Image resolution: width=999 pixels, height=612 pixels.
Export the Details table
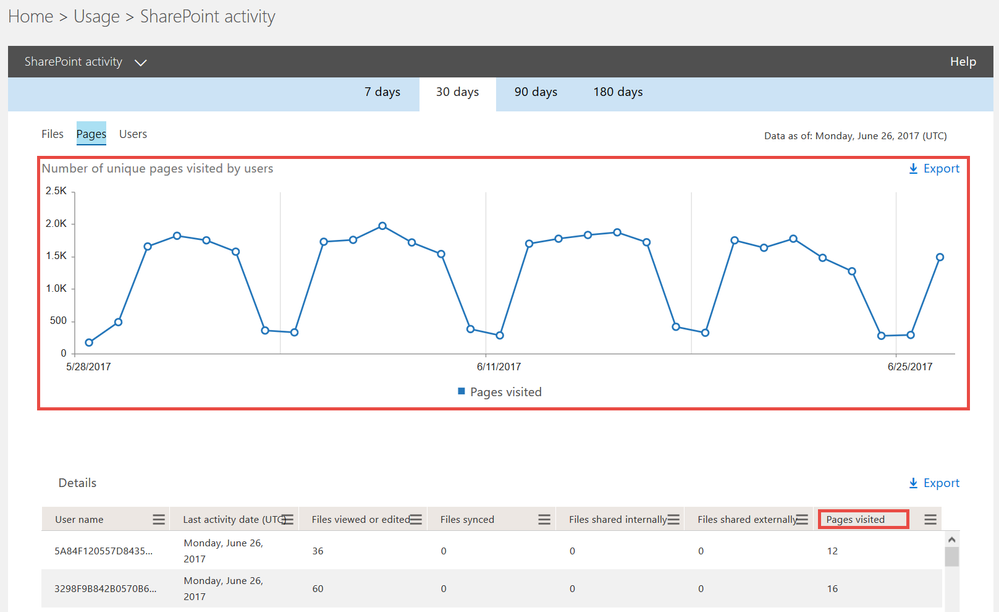pos(934,483)
